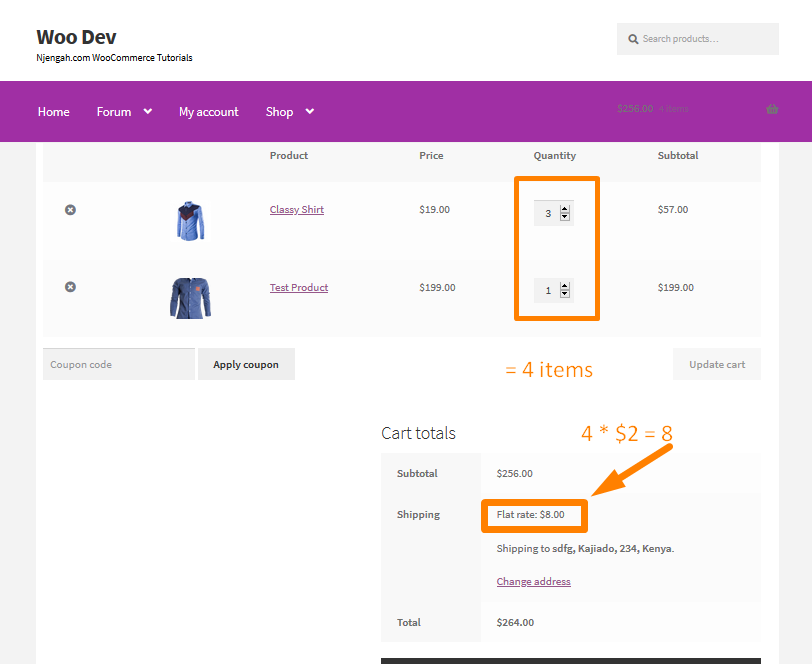Click the Cart totals heading
Screen dimensions: 812x664
(418, 433)
